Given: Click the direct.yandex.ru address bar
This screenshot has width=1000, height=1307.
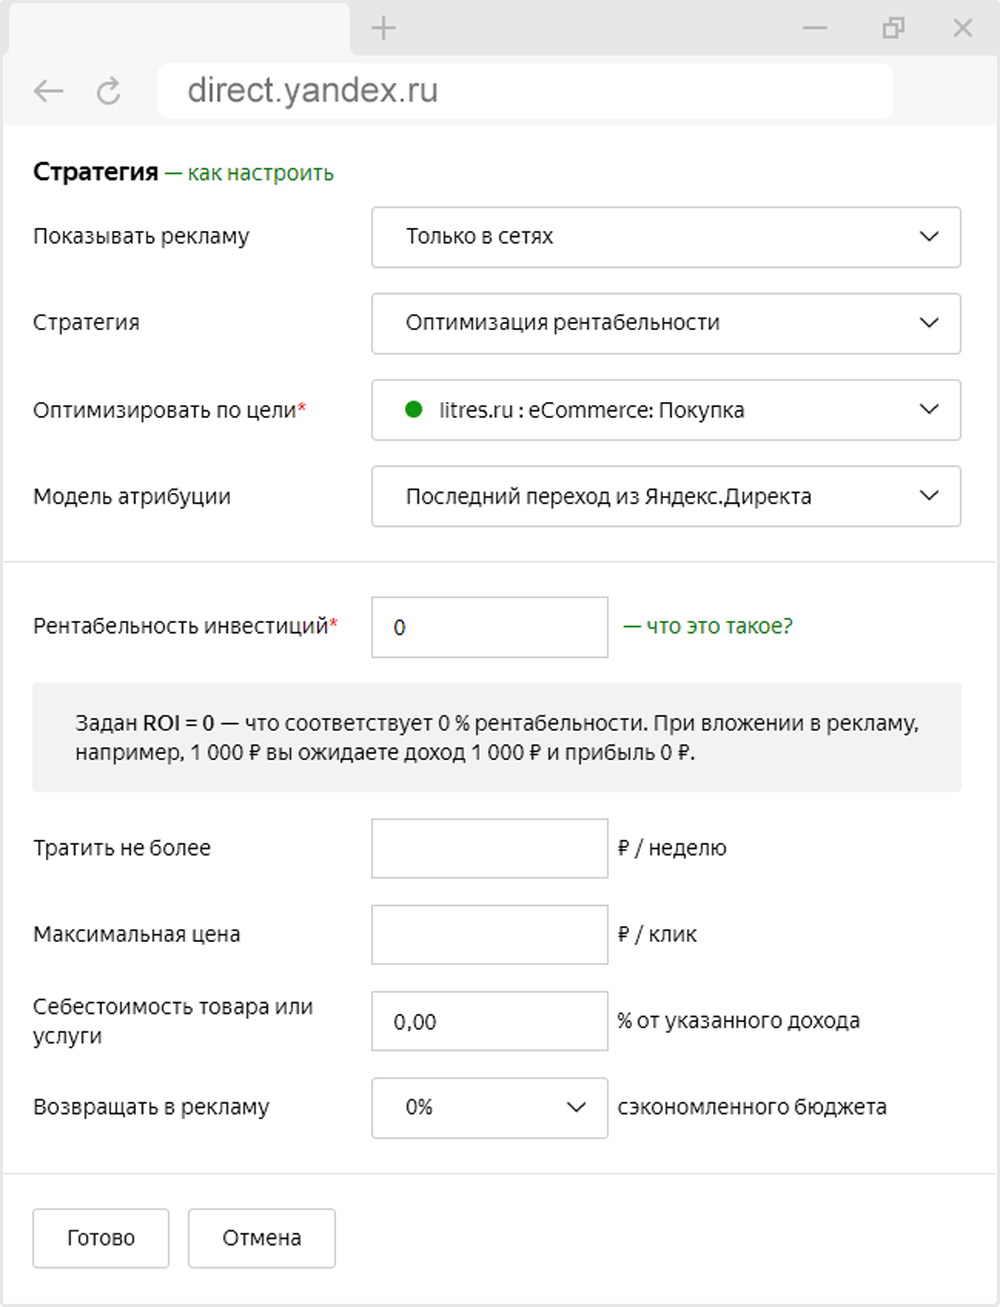Looking at the screenshot, I should [524, 91].
